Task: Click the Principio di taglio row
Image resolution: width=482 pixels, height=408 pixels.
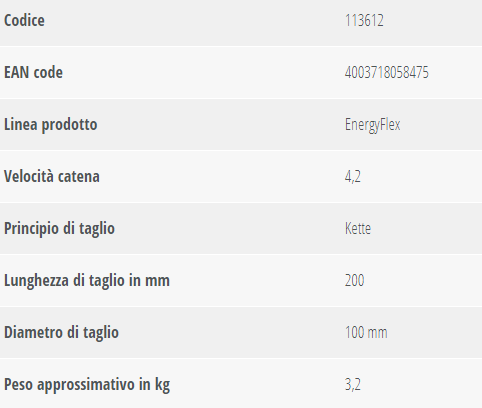Action: (x=241, y=228)
